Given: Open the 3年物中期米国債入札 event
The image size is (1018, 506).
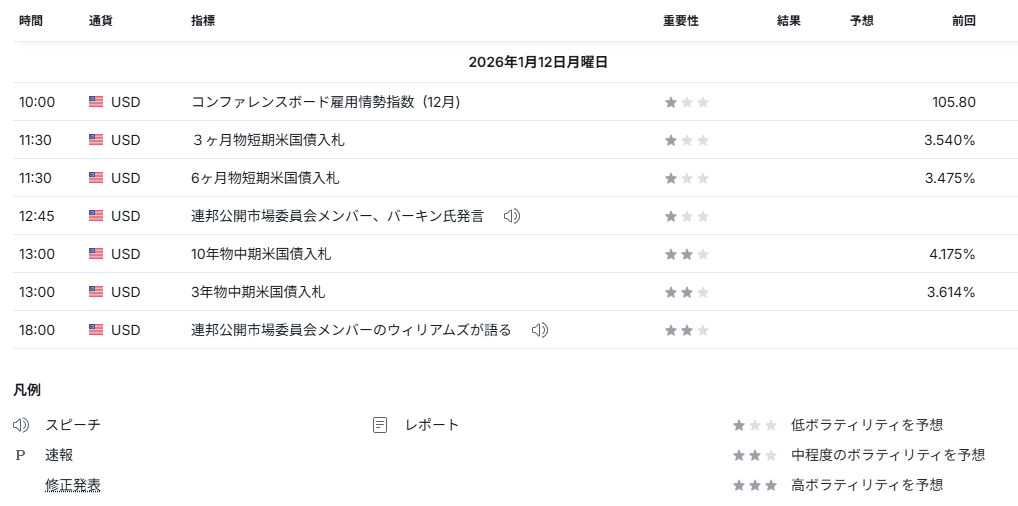Looking at the screenshot, I should click(x=258, y=292).
